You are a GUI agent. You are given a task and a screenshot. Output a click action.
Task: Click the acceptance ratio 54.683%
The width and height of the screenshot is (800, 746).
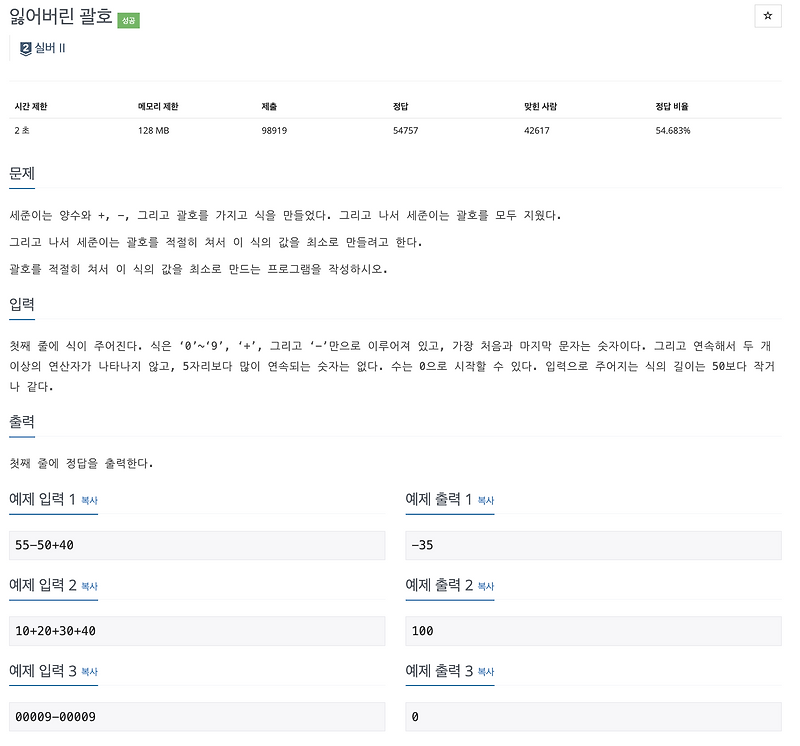pyautogui.click(x=672, y=129)
